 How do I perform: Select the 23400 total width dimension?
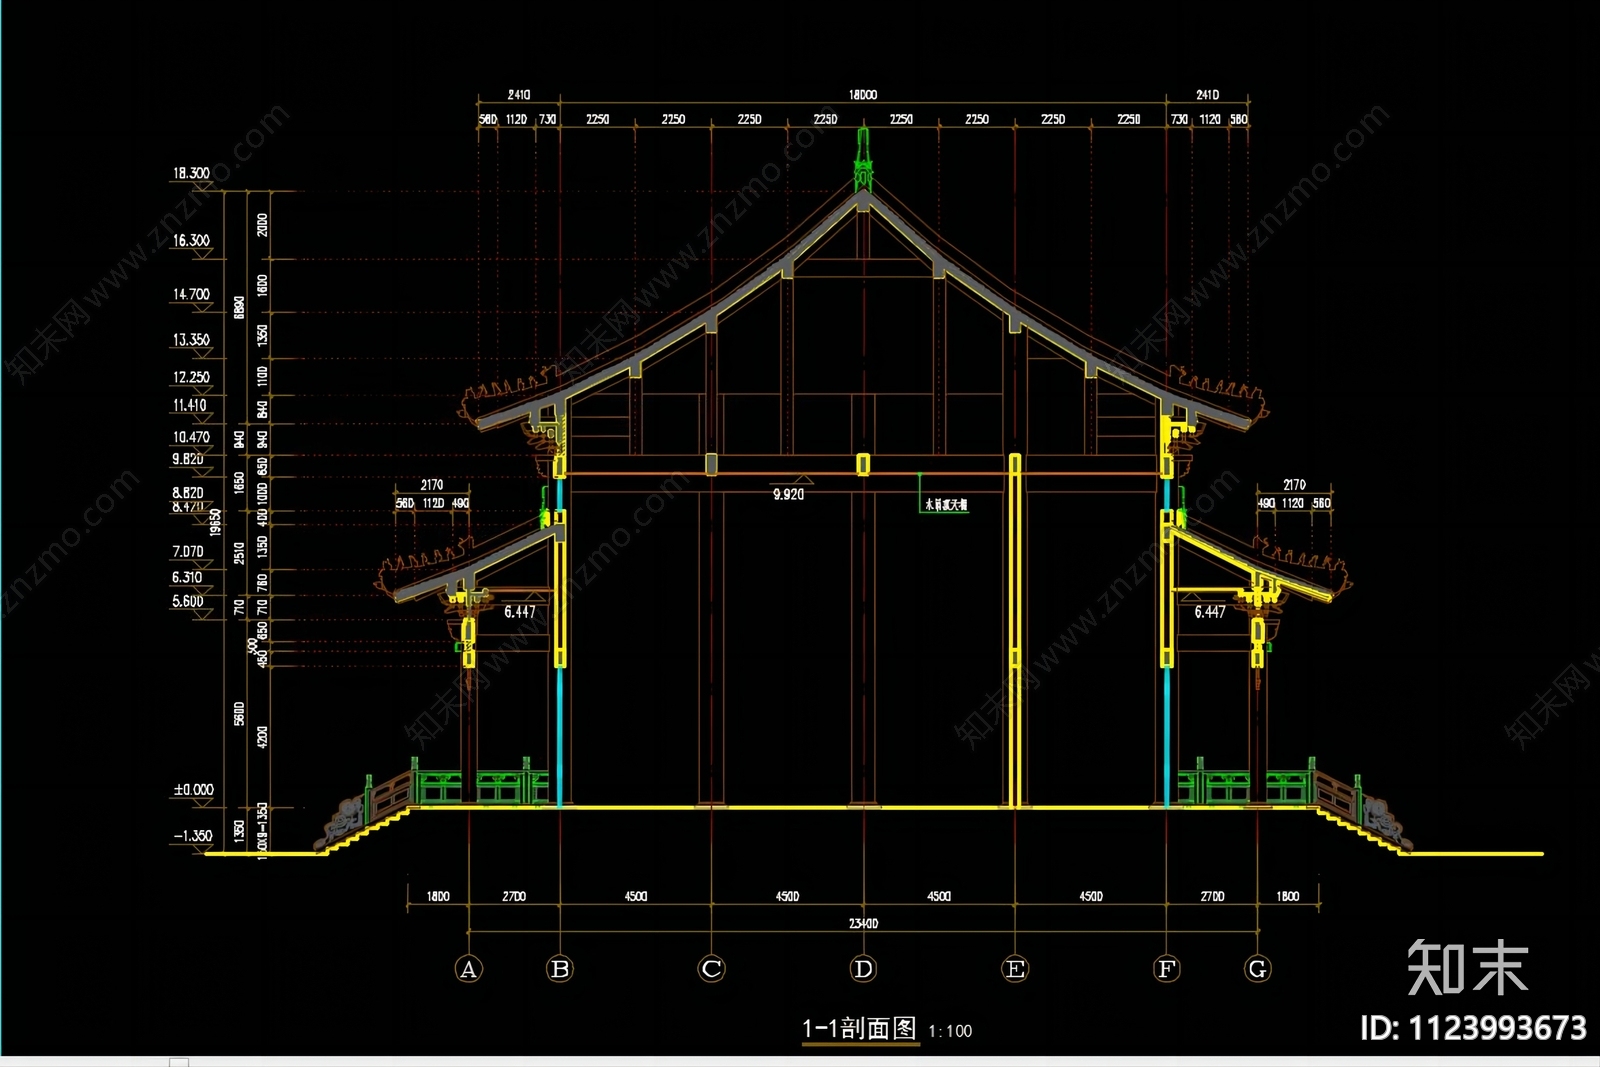pyautogui.click(x=863, y=923)
